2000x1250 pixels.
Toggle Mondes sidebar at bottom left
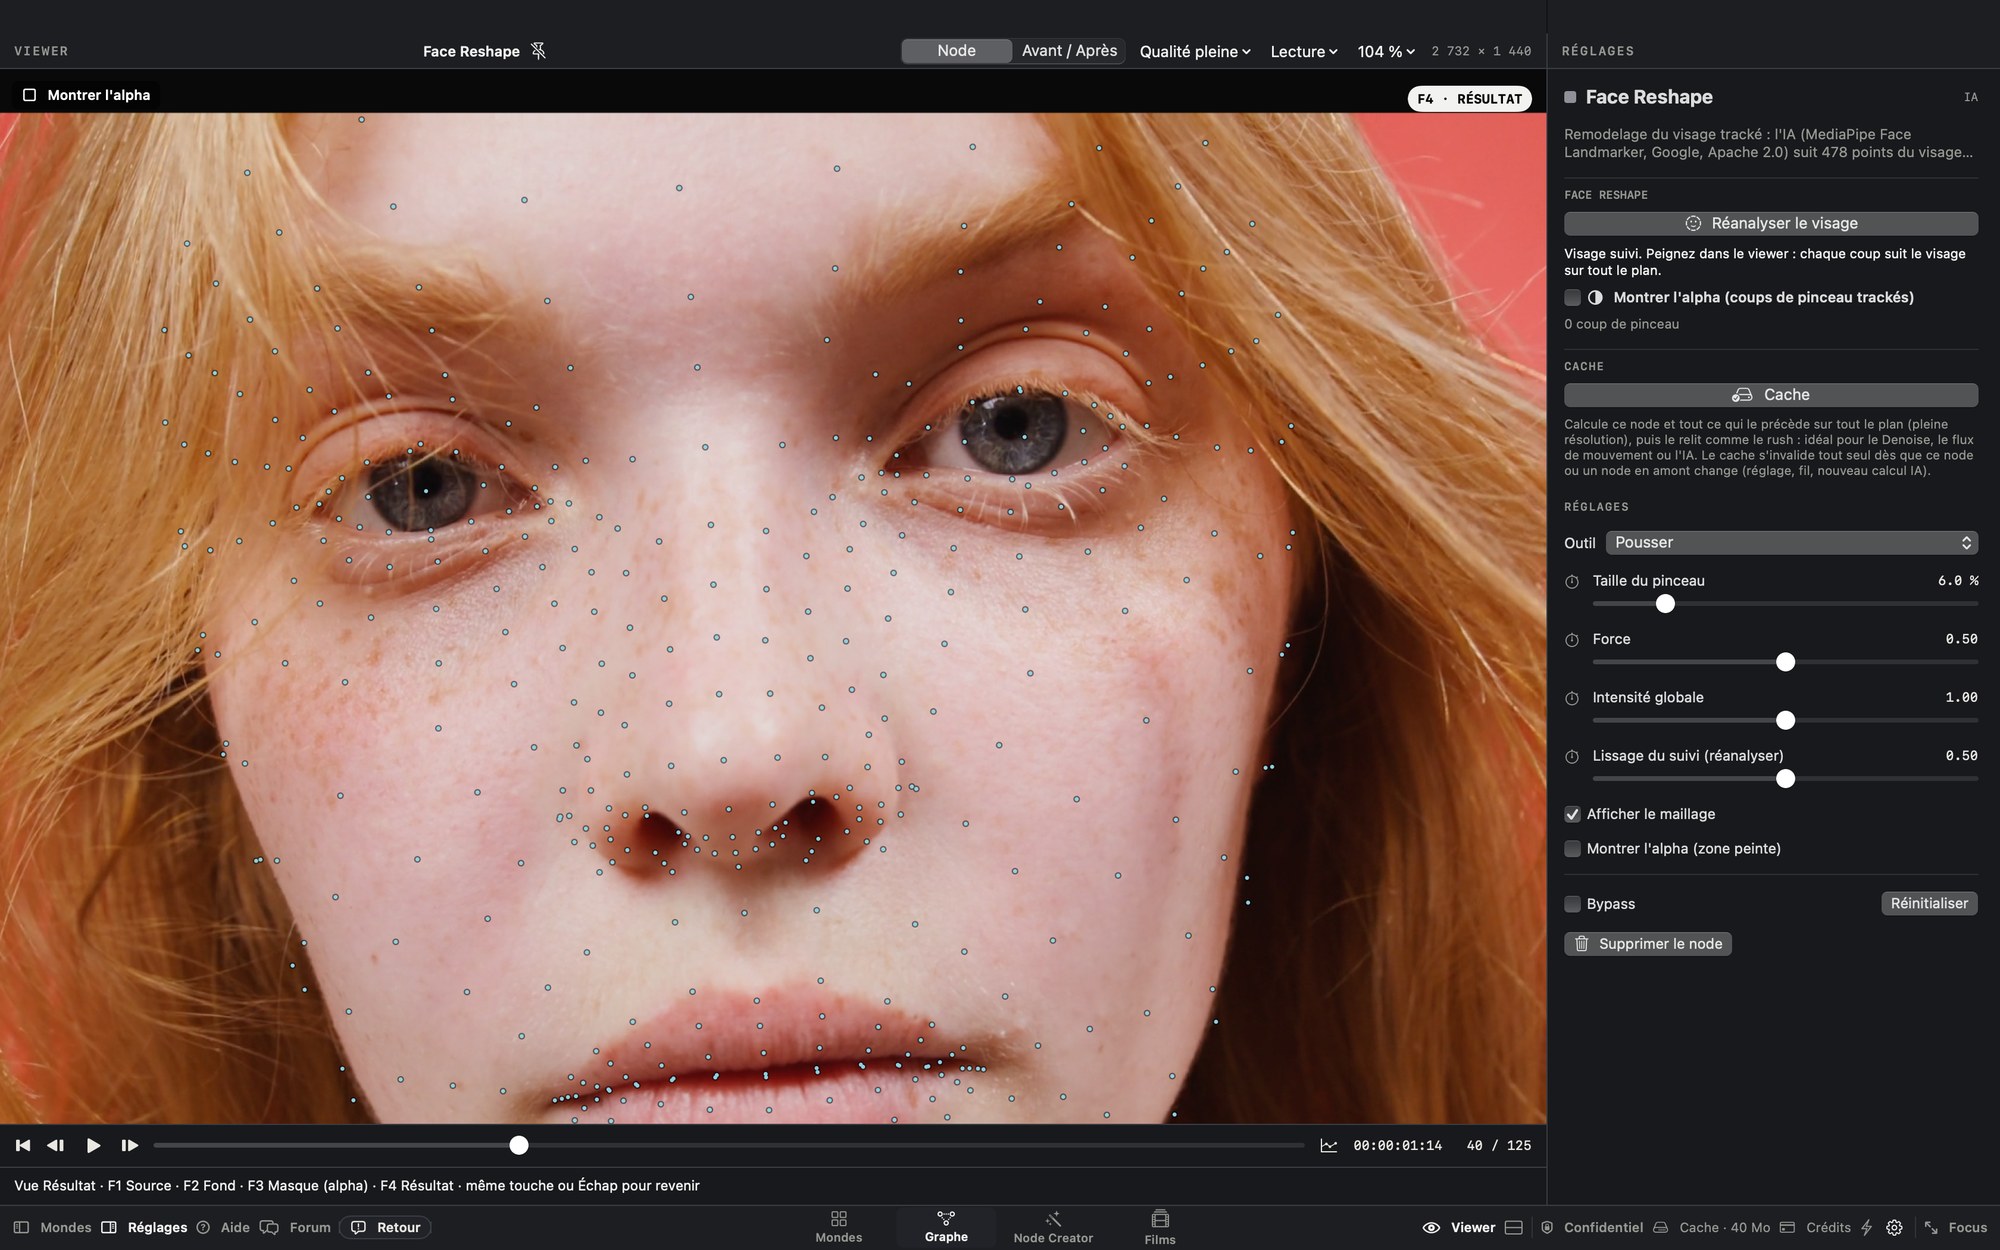(52, 1227)
